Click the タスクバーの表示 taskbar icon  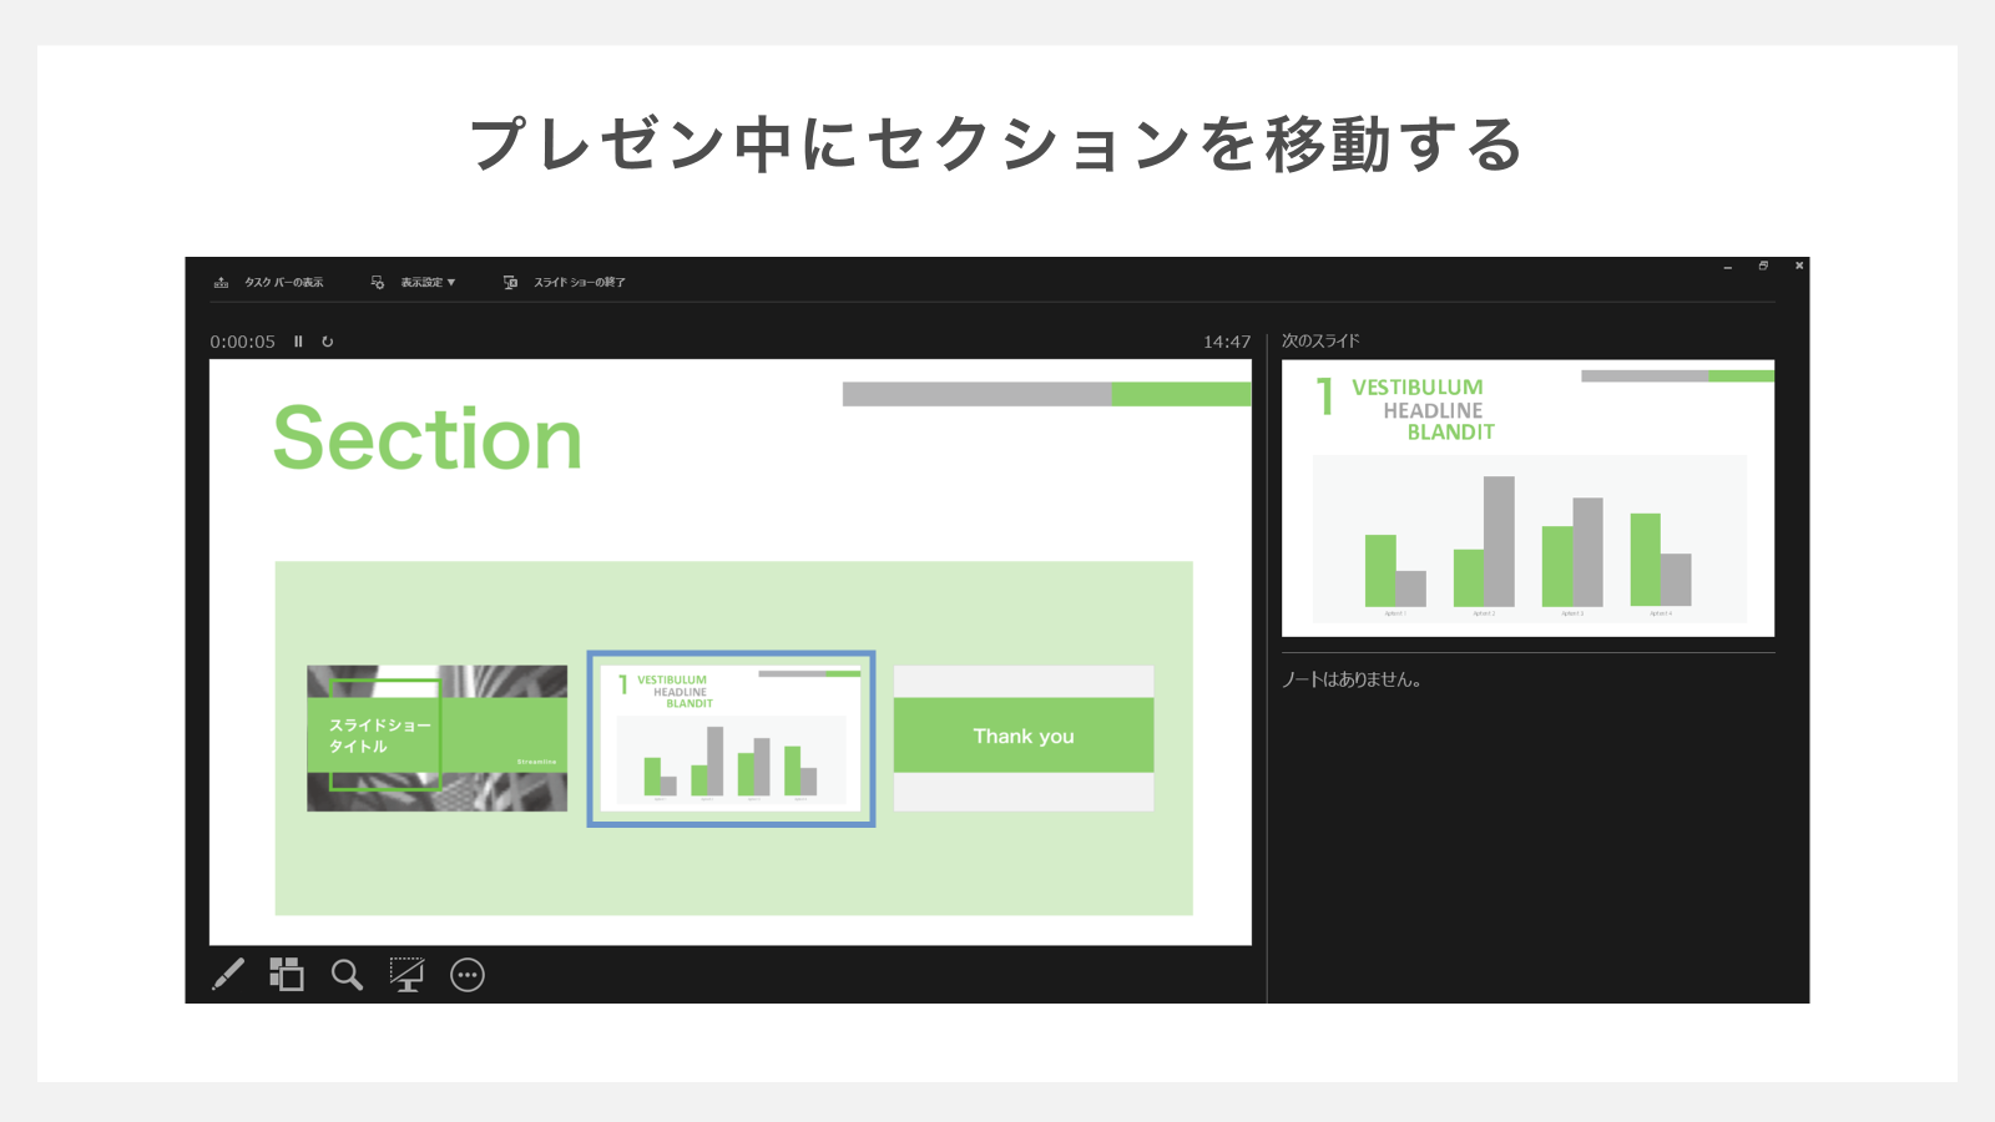(221, 281)
